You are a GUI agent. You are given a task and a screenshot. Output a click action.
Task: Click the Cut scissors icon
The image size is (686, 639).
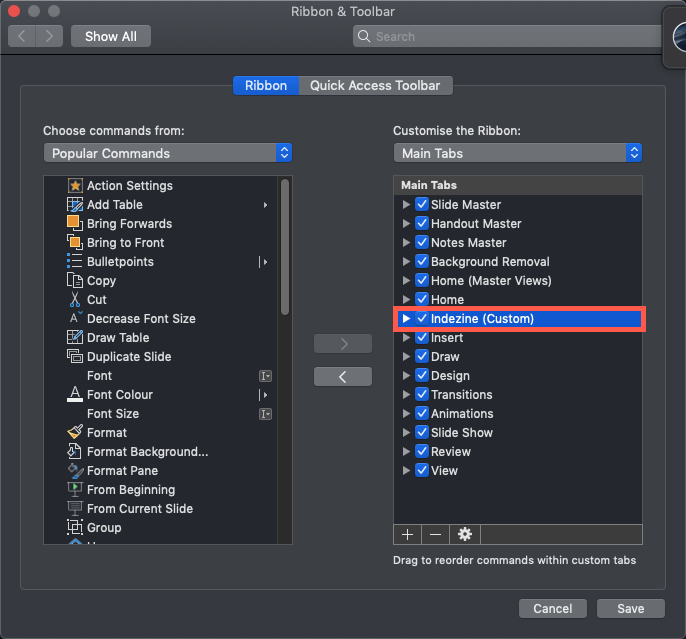point(75,300)
